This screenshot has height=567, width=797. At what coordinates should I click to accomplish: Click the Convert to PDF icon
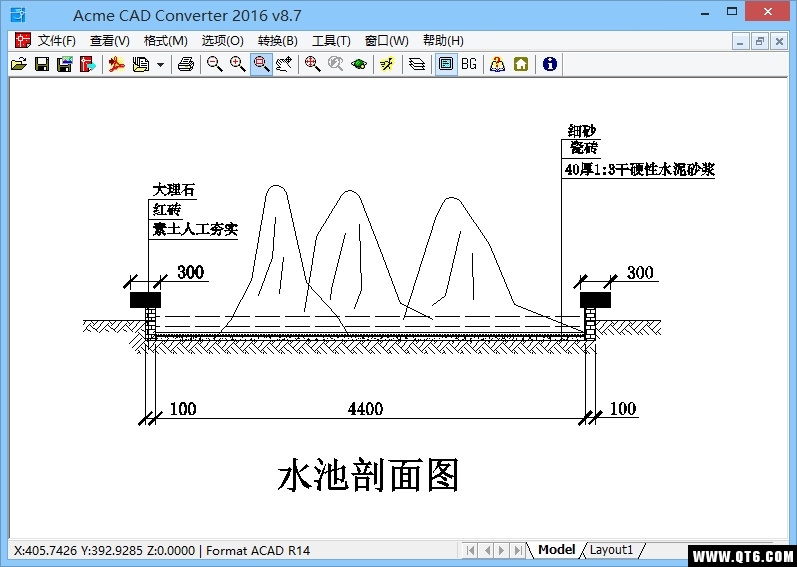tap(117, 64)
